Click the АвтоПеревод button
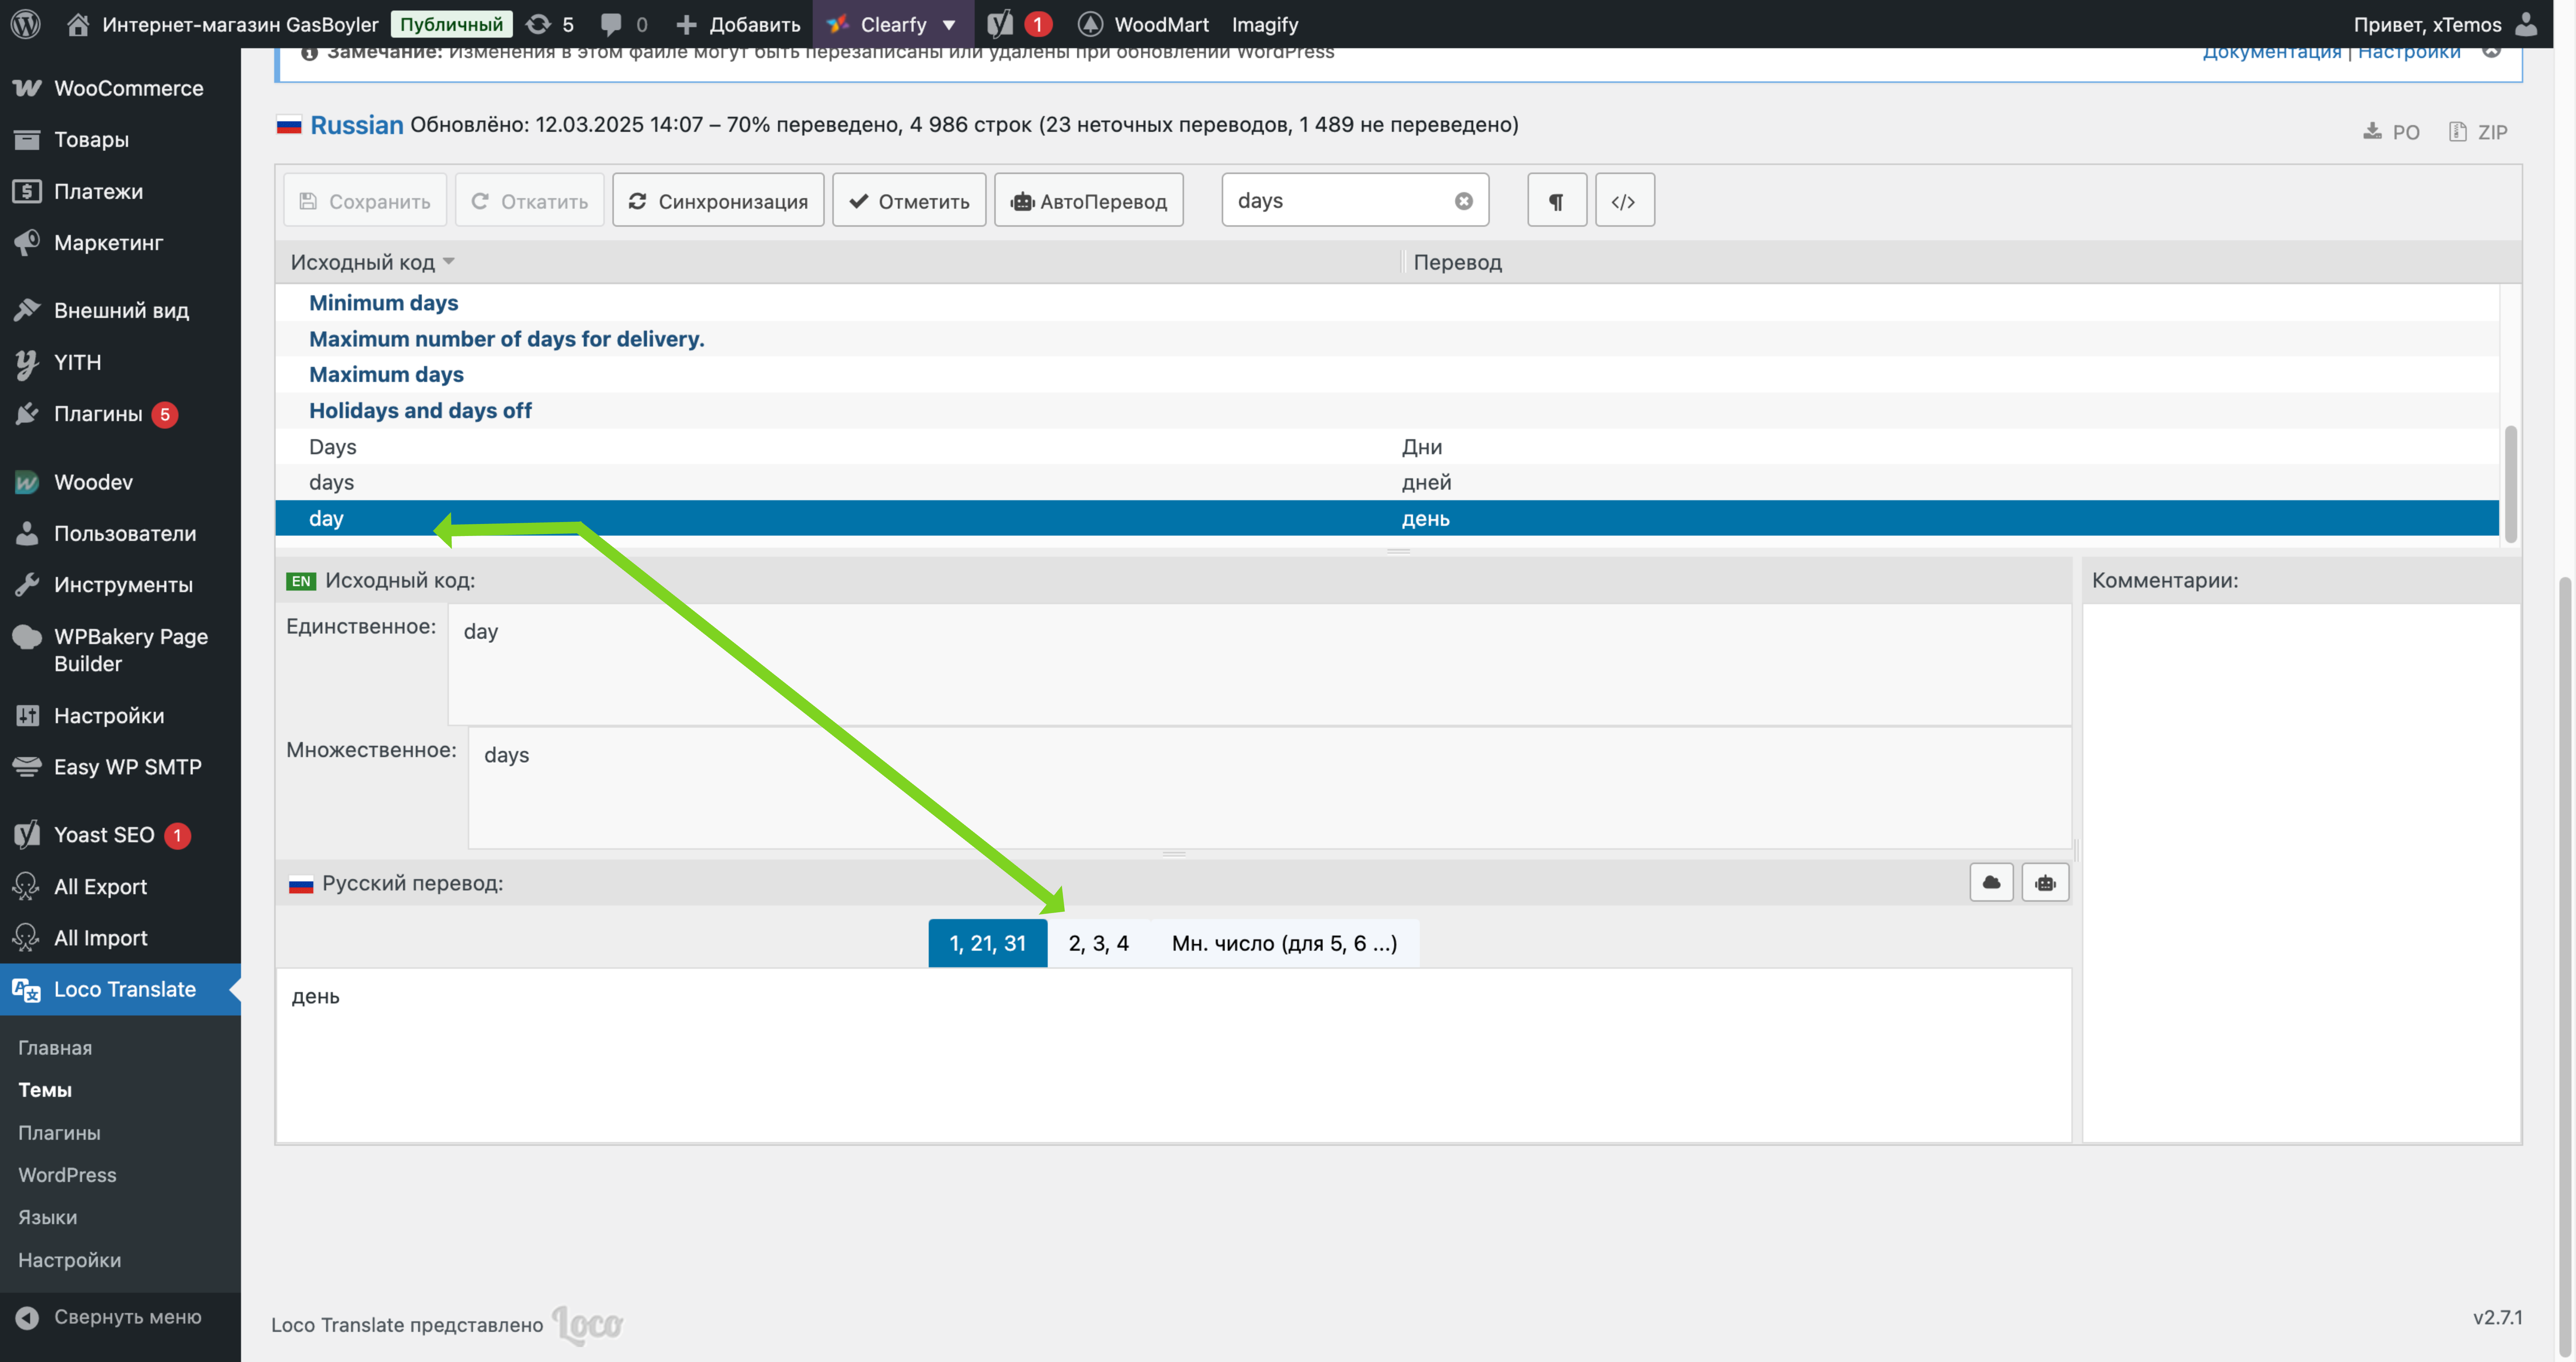The image size is (2576, 1362). point(1089,200)
